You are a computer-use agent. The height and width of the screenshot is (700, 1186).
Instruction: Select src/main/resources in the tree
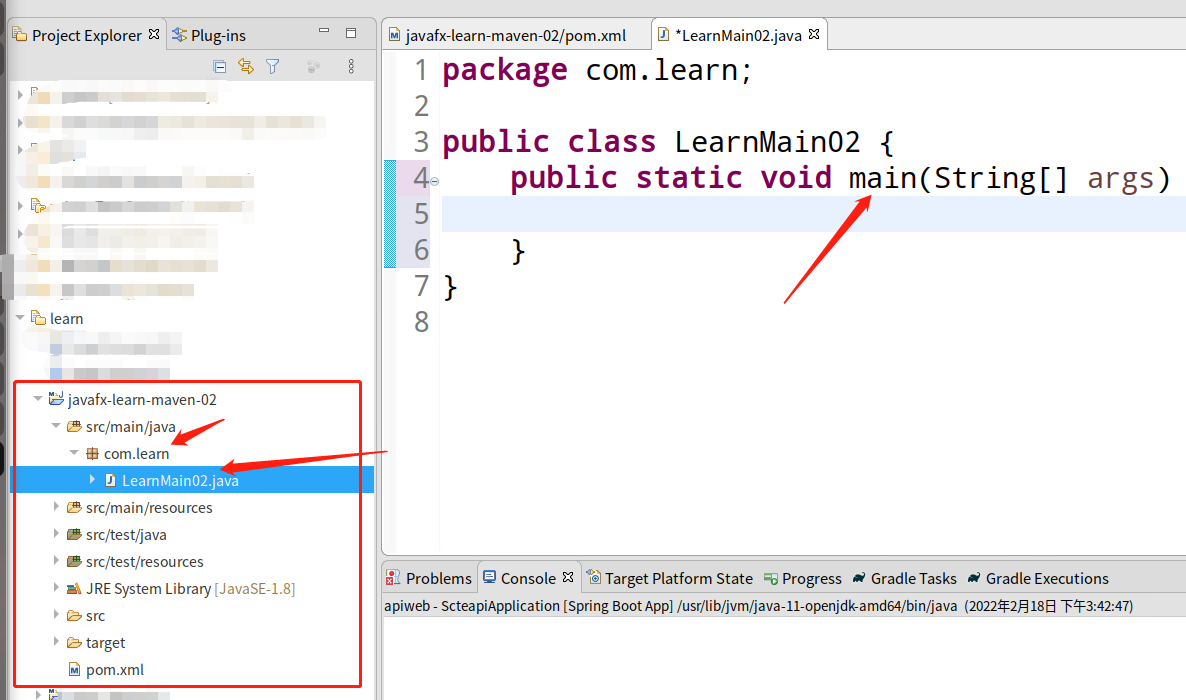click(x=149, y=508)
